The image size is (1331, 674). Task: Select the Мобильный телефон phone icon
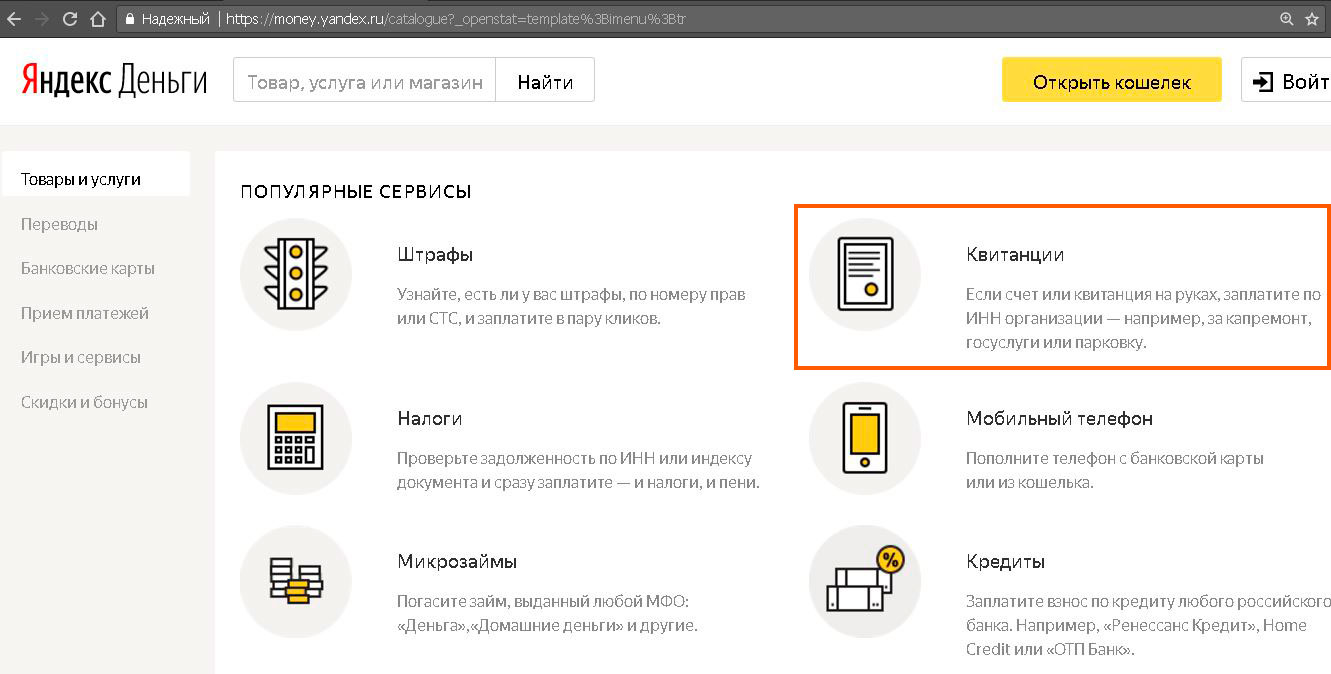coord(864,437)
